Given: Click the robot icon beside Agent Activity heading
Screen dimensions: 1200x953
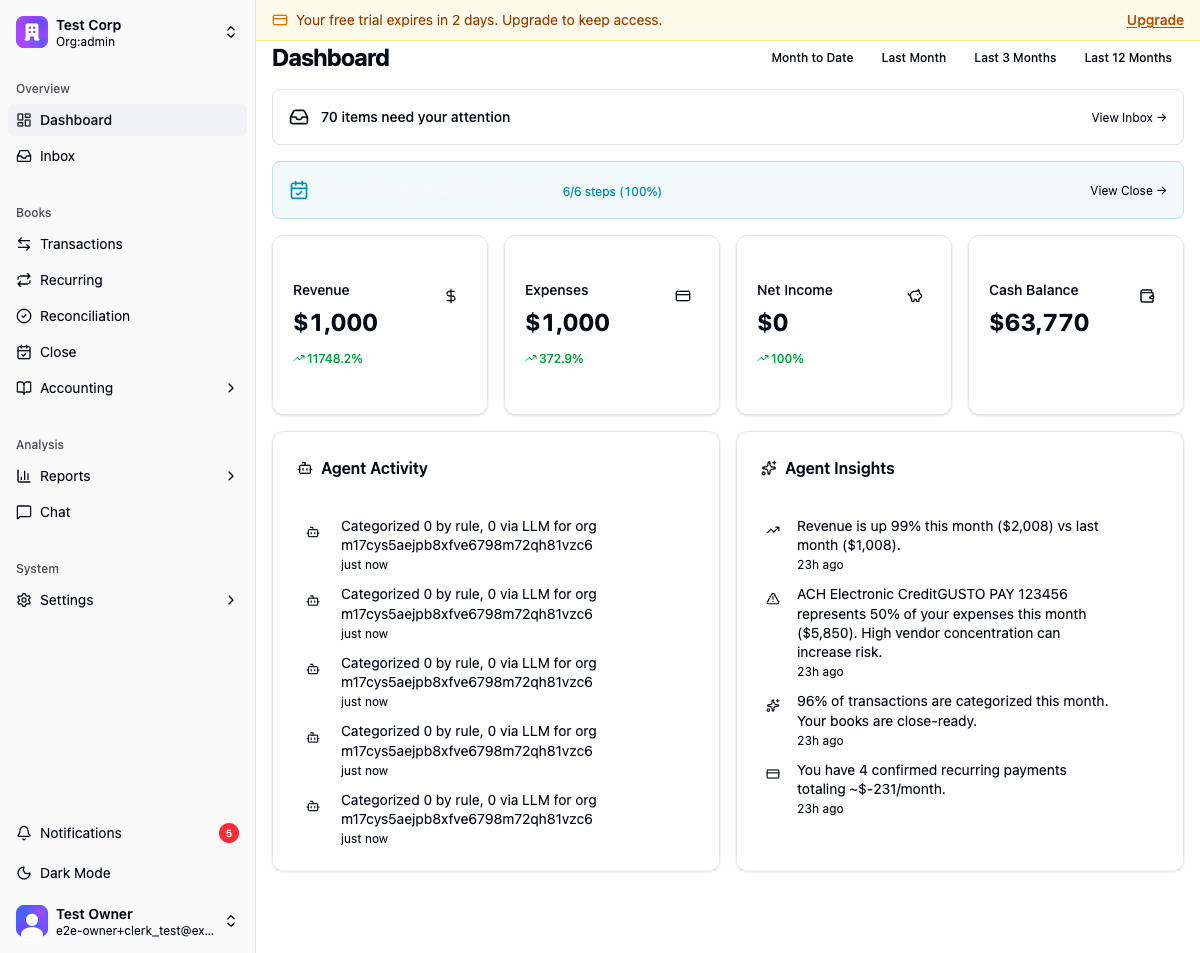Looking at the screenshot, I should point(305,468).
